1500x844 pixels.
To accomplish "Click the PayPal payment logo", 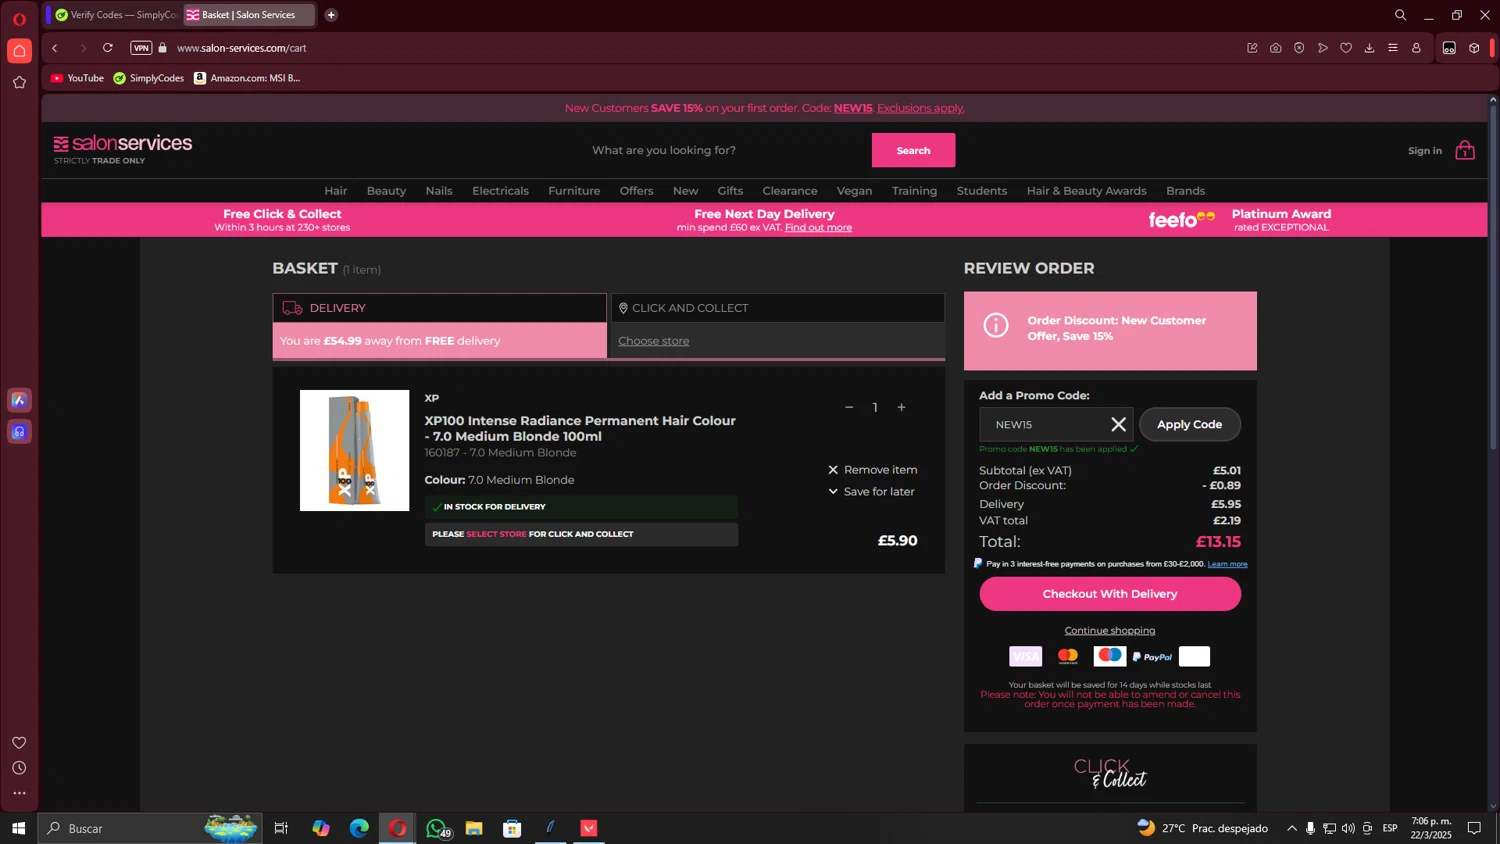I will 1152,657.
